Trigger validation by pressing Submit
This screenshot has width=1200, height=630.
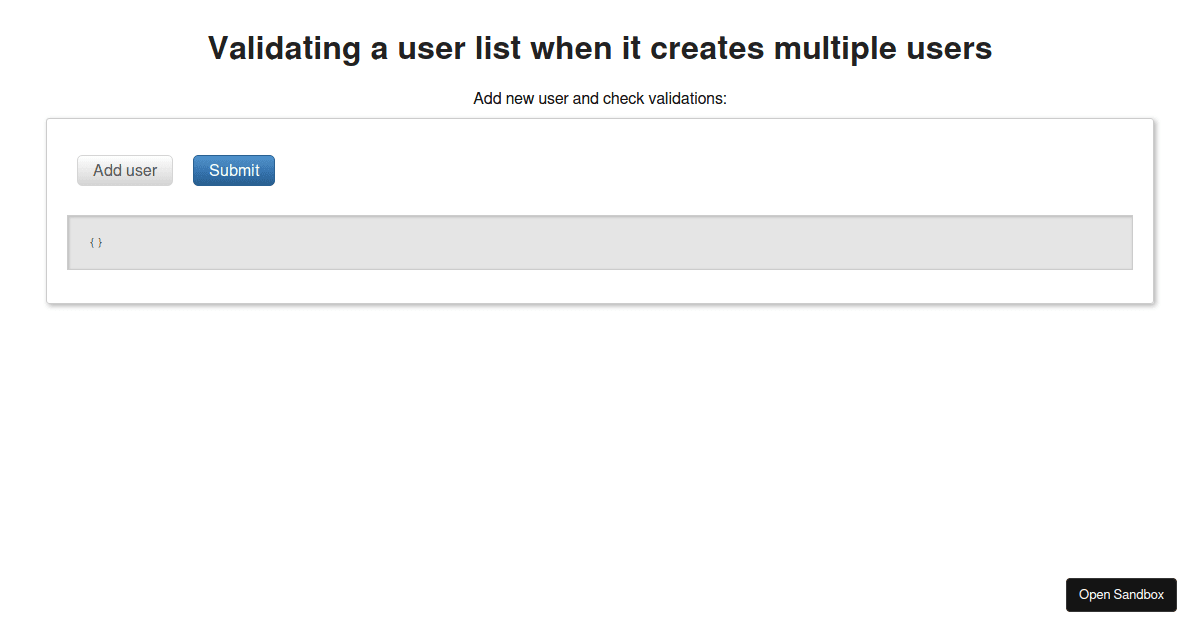coord(233,170)
